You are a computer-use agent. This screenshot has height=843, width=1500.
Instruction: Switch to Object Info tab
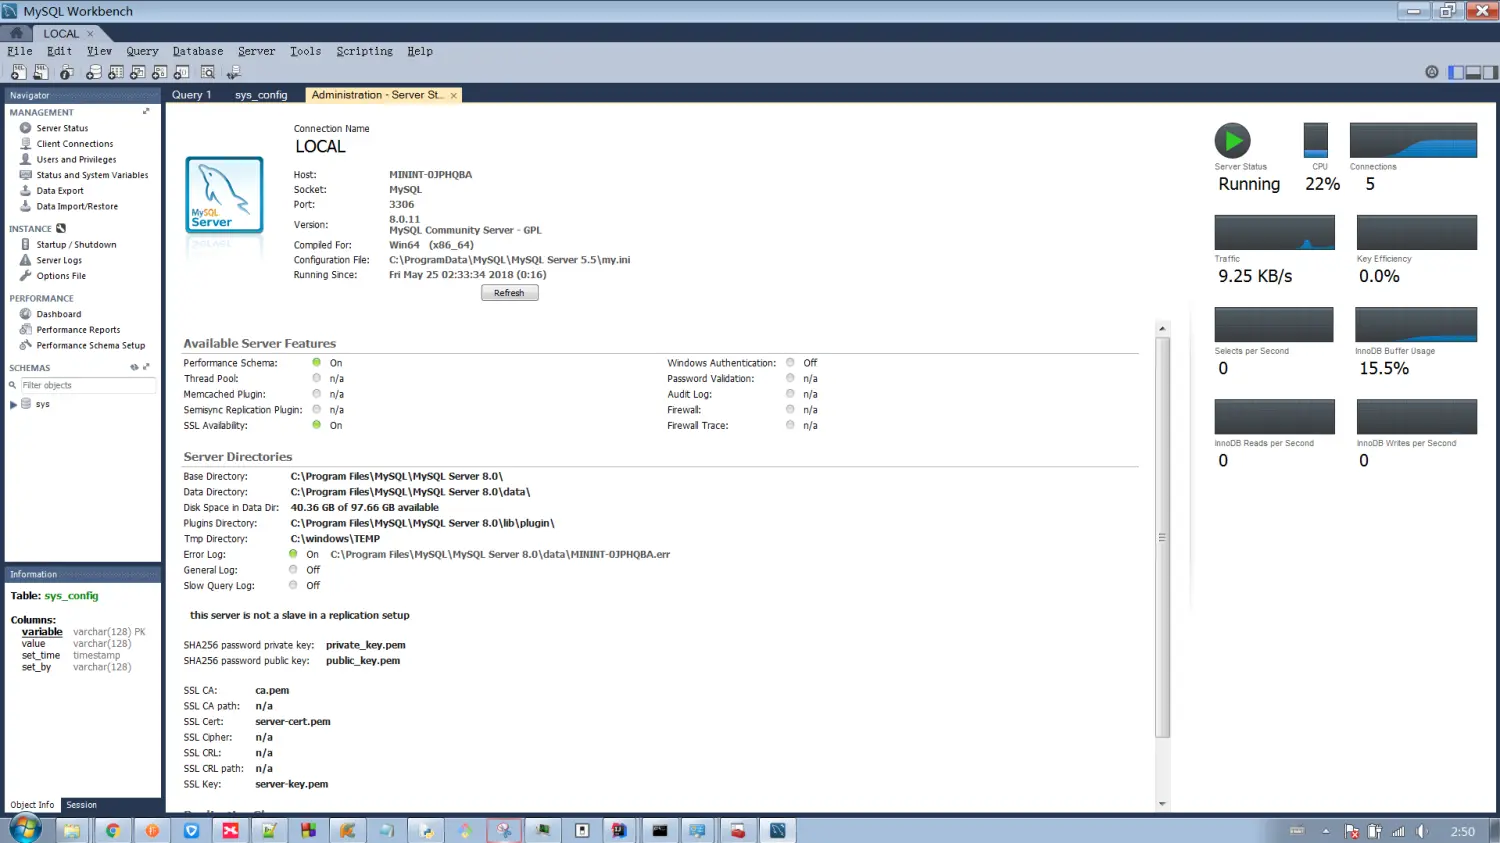pyautogui.click(x=33, y=805)
